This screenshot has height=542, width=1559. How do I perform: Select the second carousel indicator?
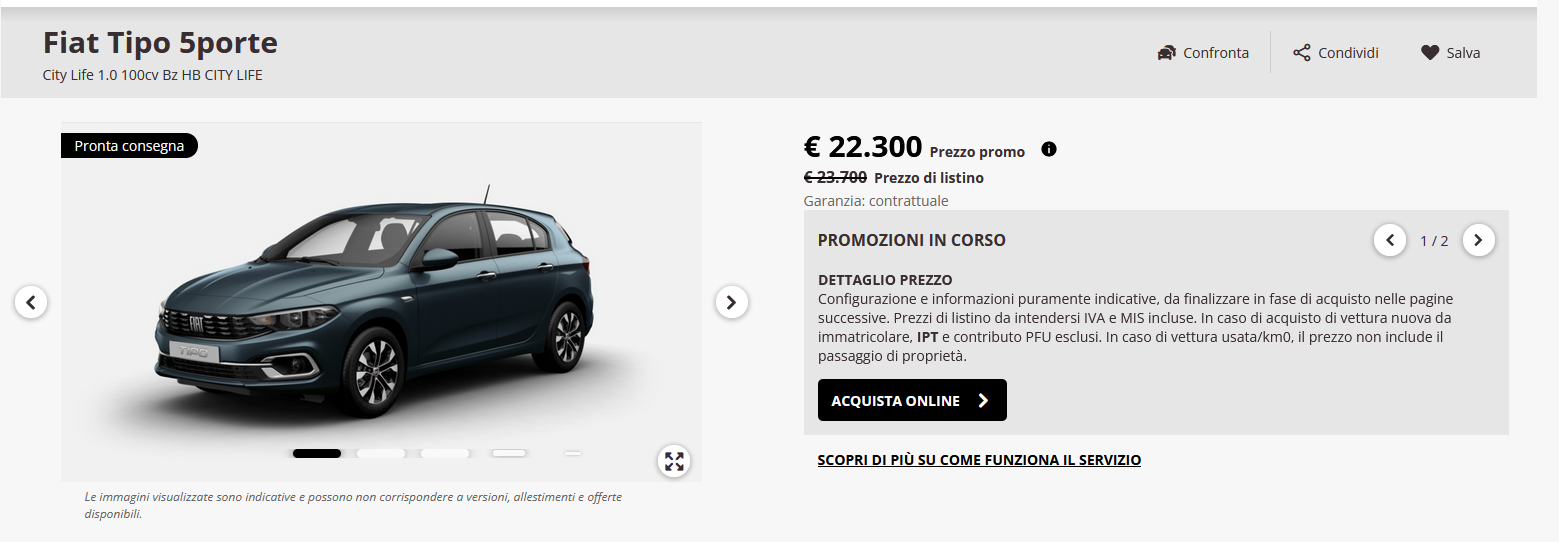pos(381,453)
